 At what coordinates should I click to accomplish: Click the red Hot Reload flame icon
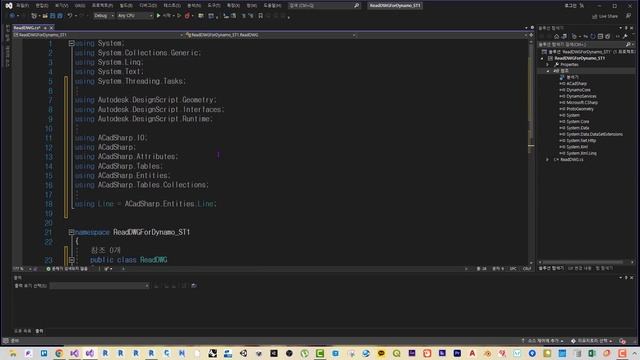(187, 16)
